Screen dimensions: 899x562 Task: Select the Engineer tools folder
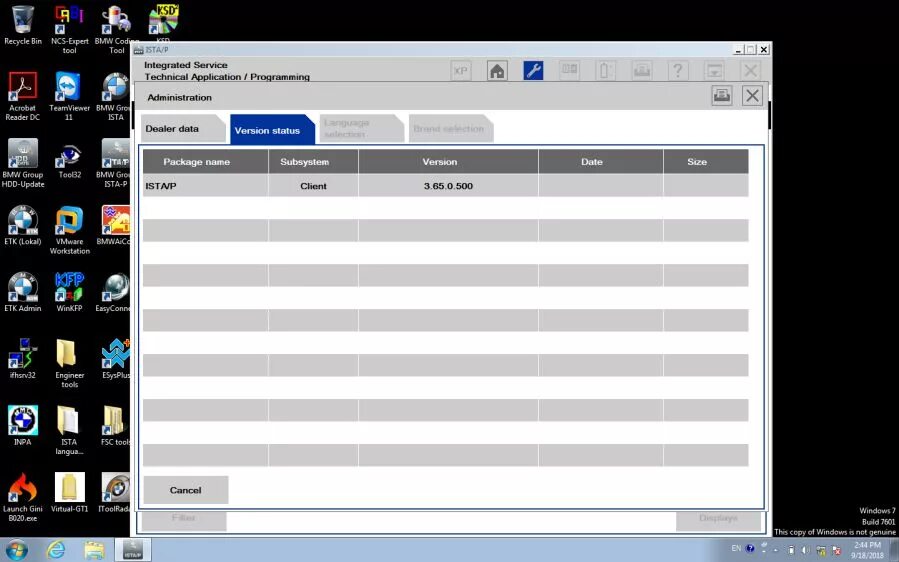click(x=69, y=364)
